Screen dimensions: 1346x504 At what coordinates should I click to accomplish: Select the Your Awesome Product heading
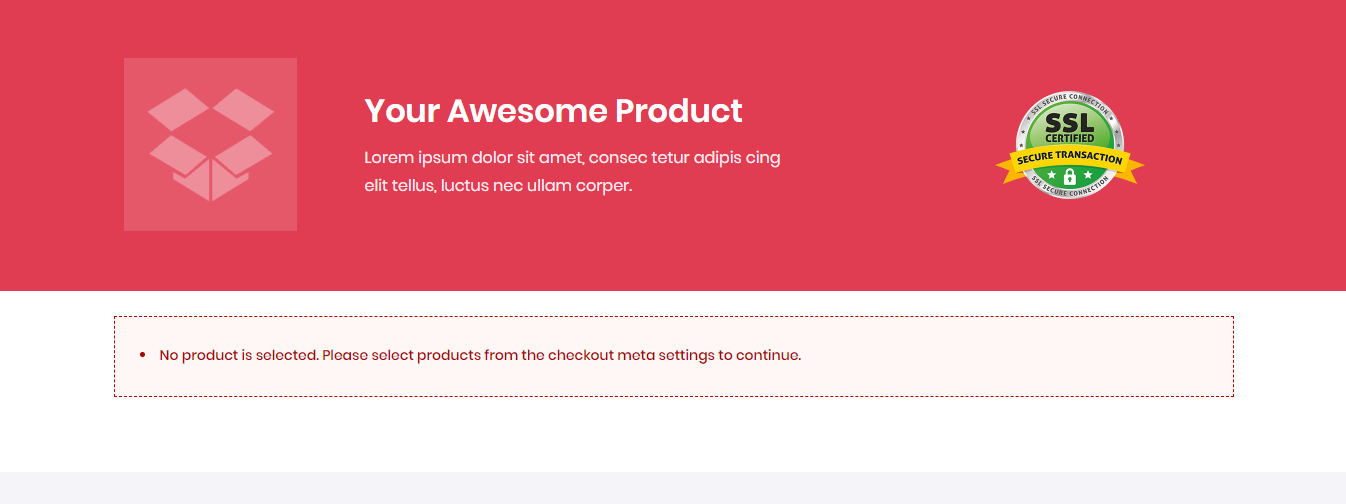pyautogui.click(x=553, y=110)
